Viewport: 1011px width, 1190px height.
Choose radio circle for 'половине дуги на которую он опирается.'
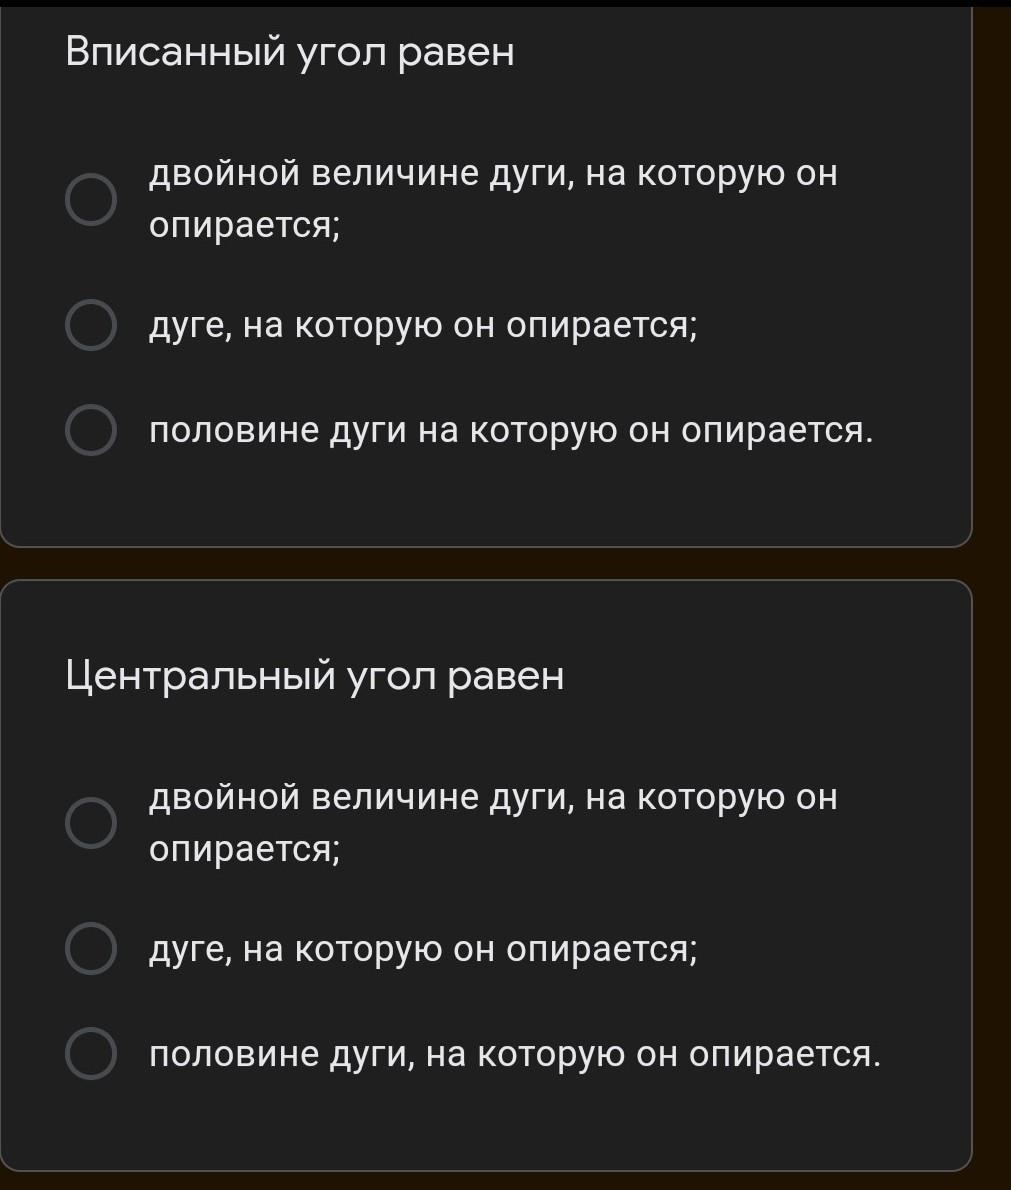[91, 430]
